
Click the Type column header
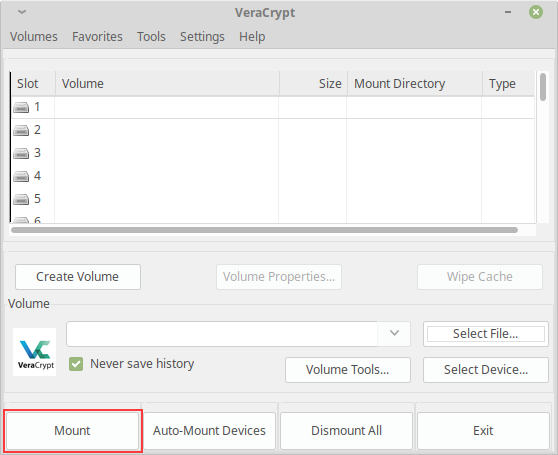coord(509,84)
